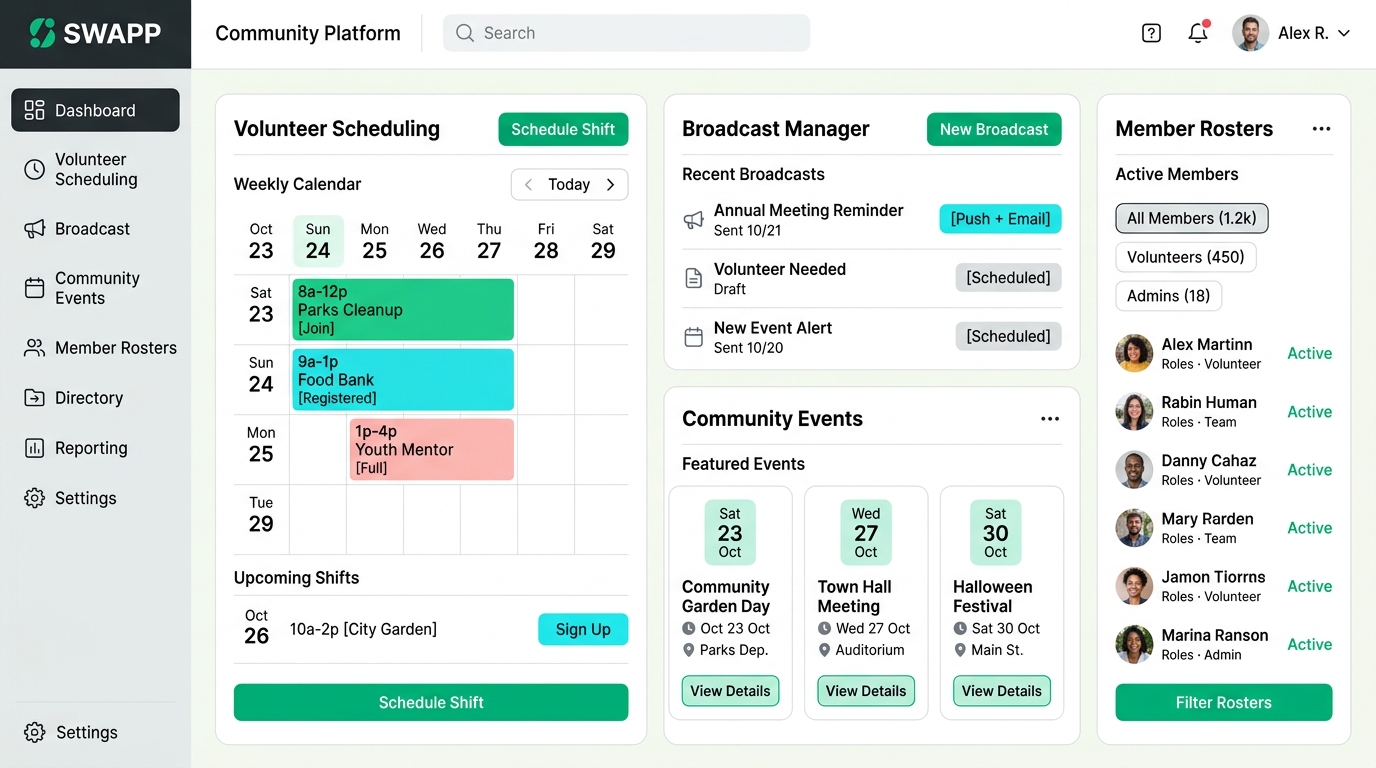Image resolution: width=1376 pixels, height=768 pixels.
Task: Click the Filter Rosters button
Action: click(1223, 702)
